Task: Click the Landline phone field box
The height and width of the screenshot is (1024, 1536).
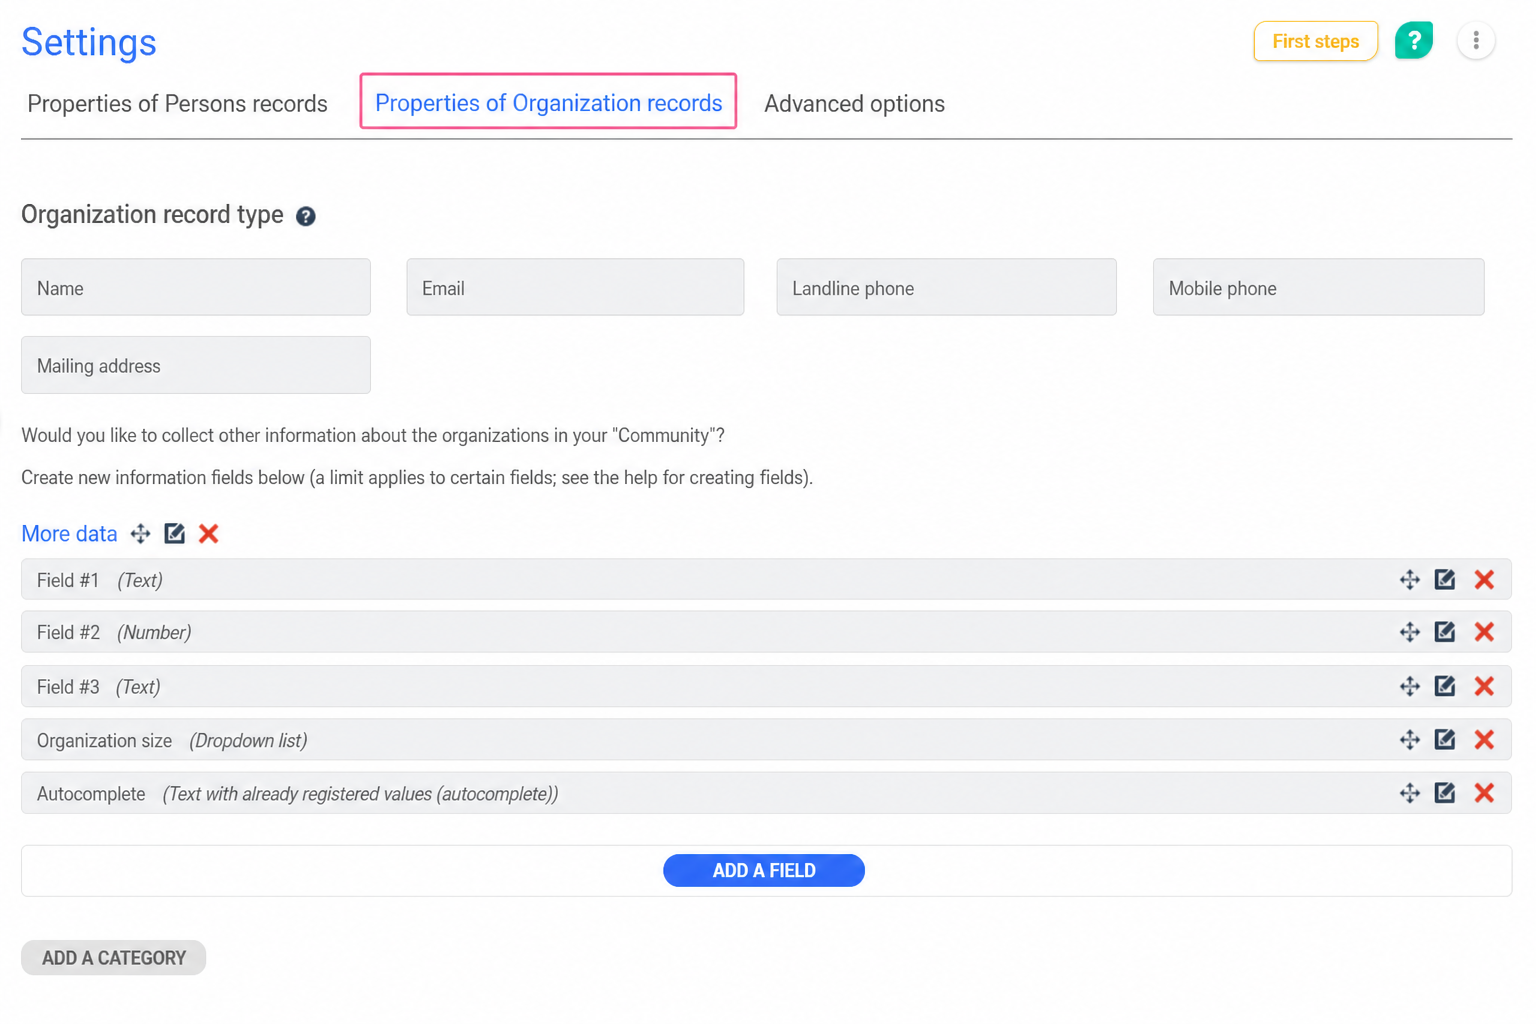Action: [x=946, y=288]
